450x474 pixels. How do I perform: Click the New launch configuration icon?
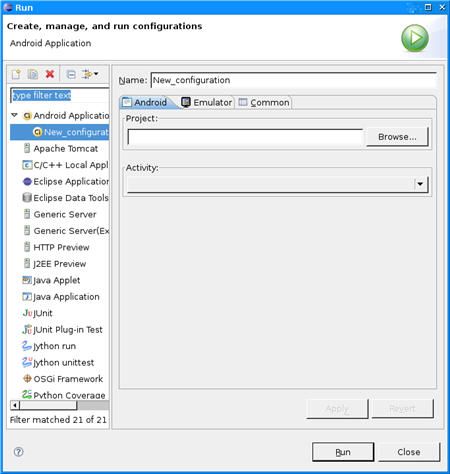pyautogui.click(x=16, y=74)
